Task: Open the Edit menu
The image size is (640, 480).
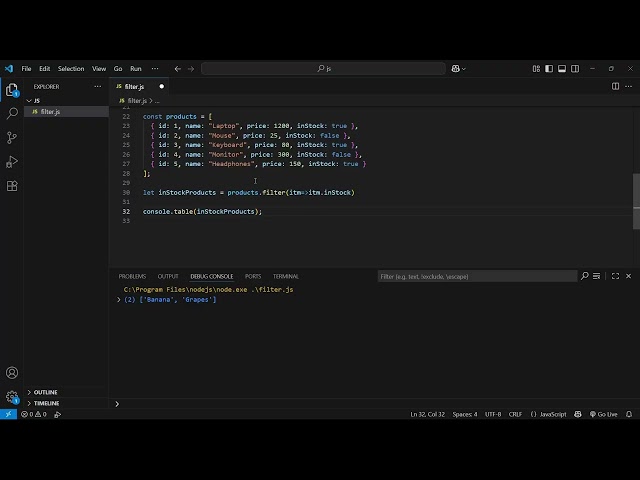Action: (44, 69)
